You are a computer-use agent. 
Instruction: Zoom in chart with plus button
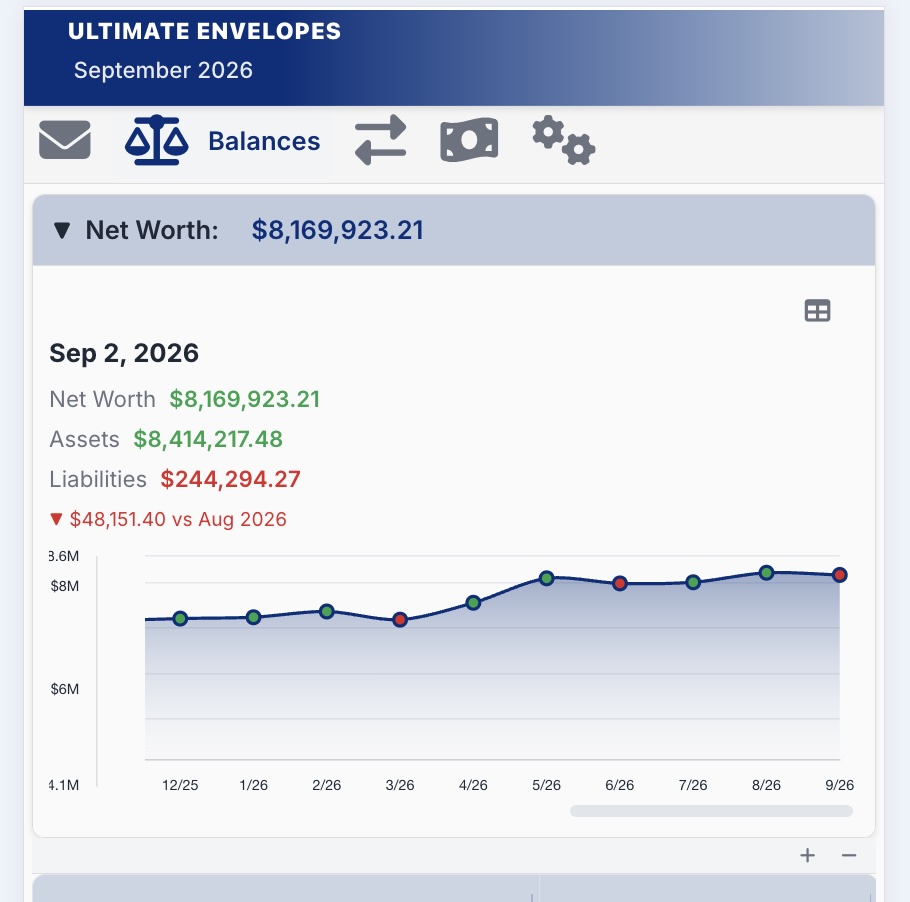coord(807,855)
